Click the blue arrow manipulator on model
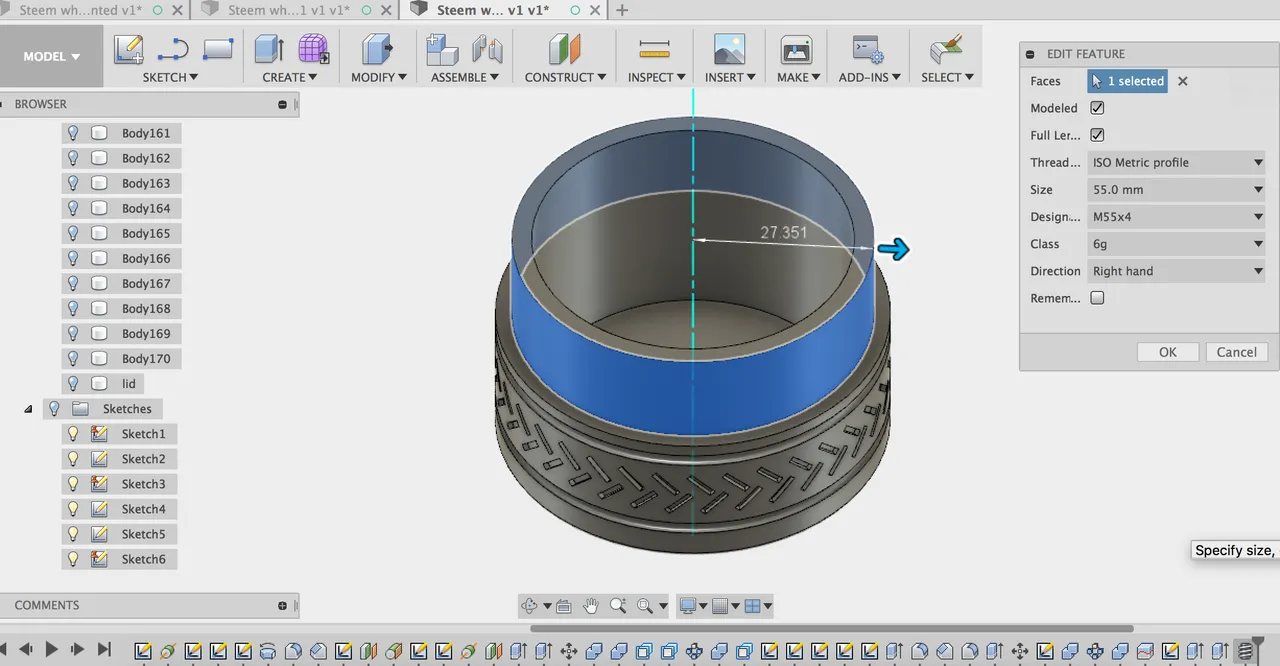 coord(893,249)
